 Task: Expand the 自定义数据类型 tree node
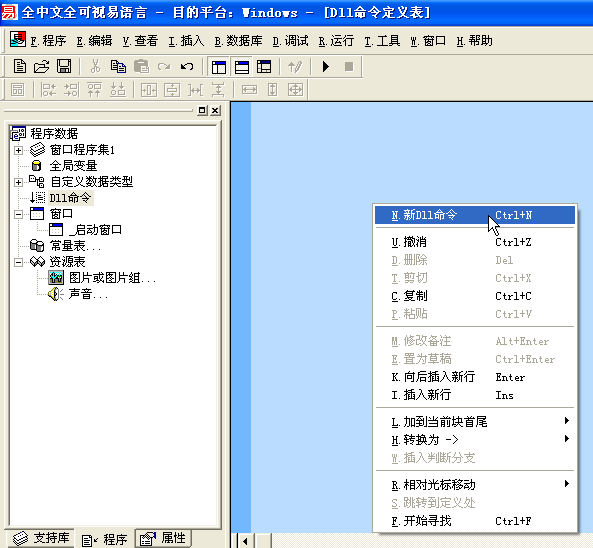18,182
